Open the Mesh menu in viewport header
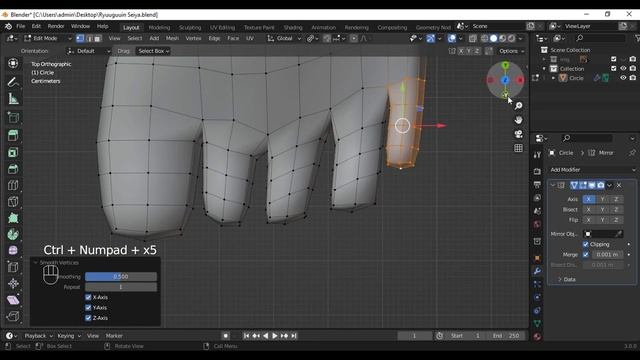 (172, 38)
